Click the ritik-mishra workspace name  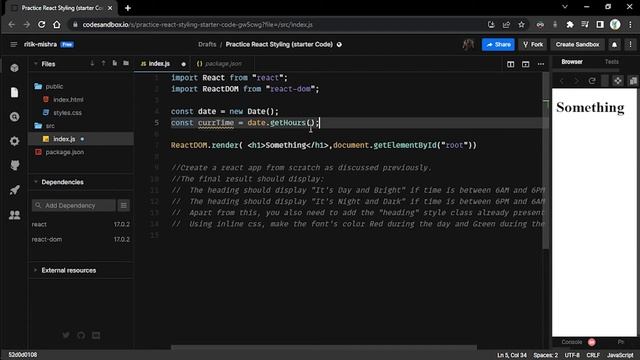click(40, 44)
